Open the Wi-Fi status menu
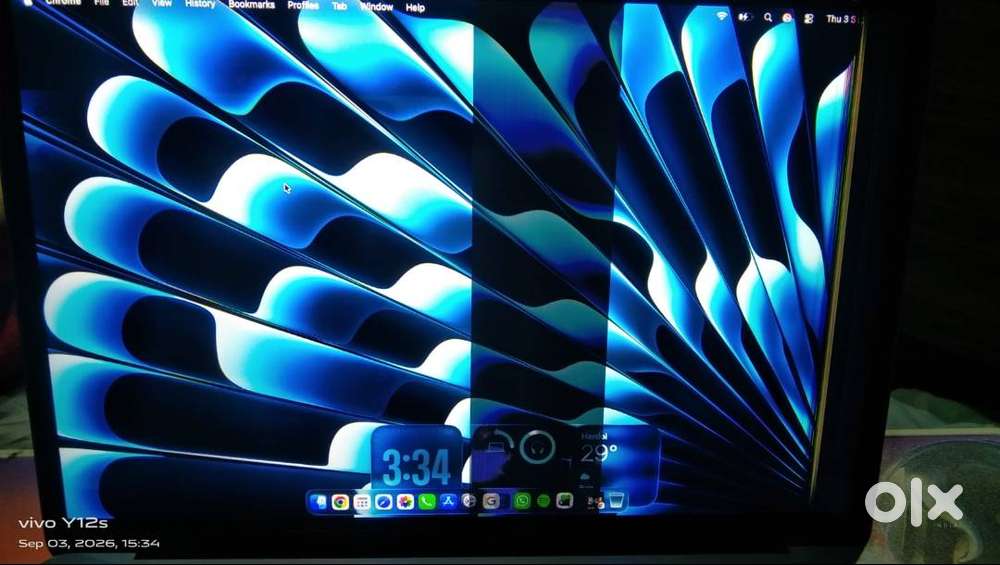The width and height of the screenshot is (1000, 565). click(721, 17)
